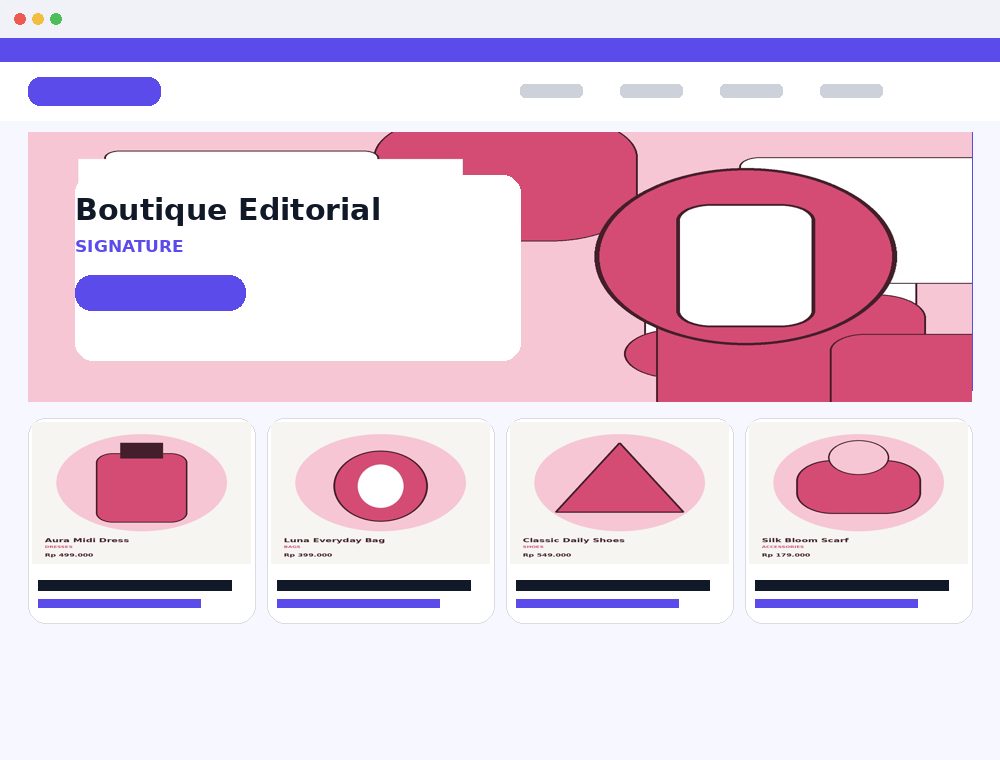Click the purple logo pill in the header

[x=94, y=91]
